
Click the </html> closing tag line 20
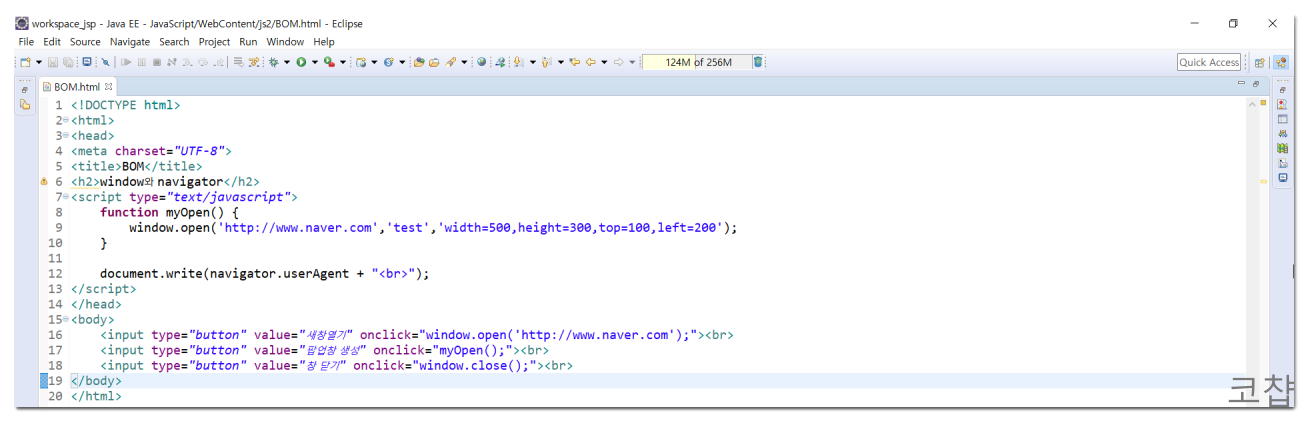tap(96, 396)
